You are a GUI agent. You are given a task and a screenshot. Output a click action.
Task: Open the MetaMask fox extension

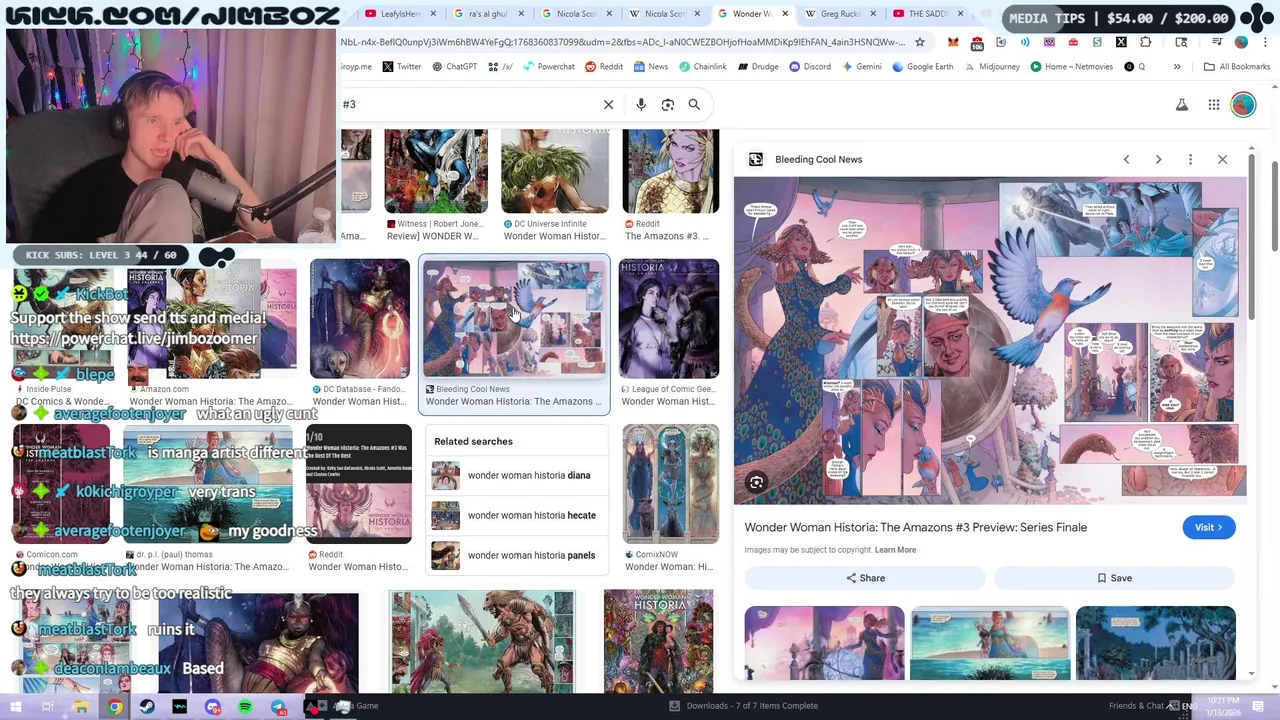tap(953, 42)
